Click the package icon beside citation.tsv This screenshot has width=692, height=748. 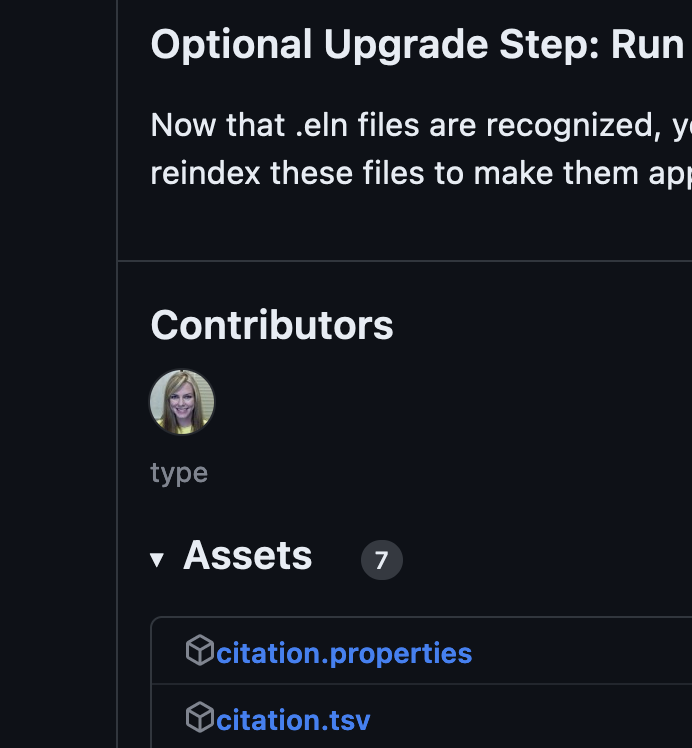200,717
